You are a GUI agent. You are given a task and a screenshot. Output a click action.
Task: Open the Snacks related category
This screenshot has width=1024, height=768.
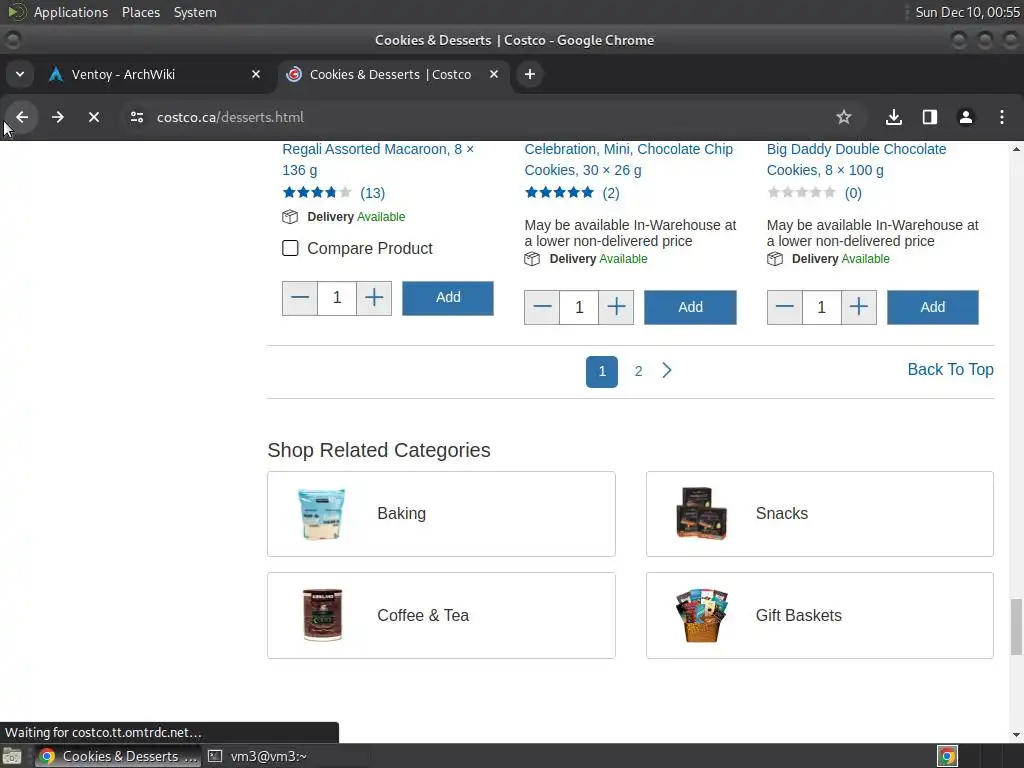click(820, 514)
